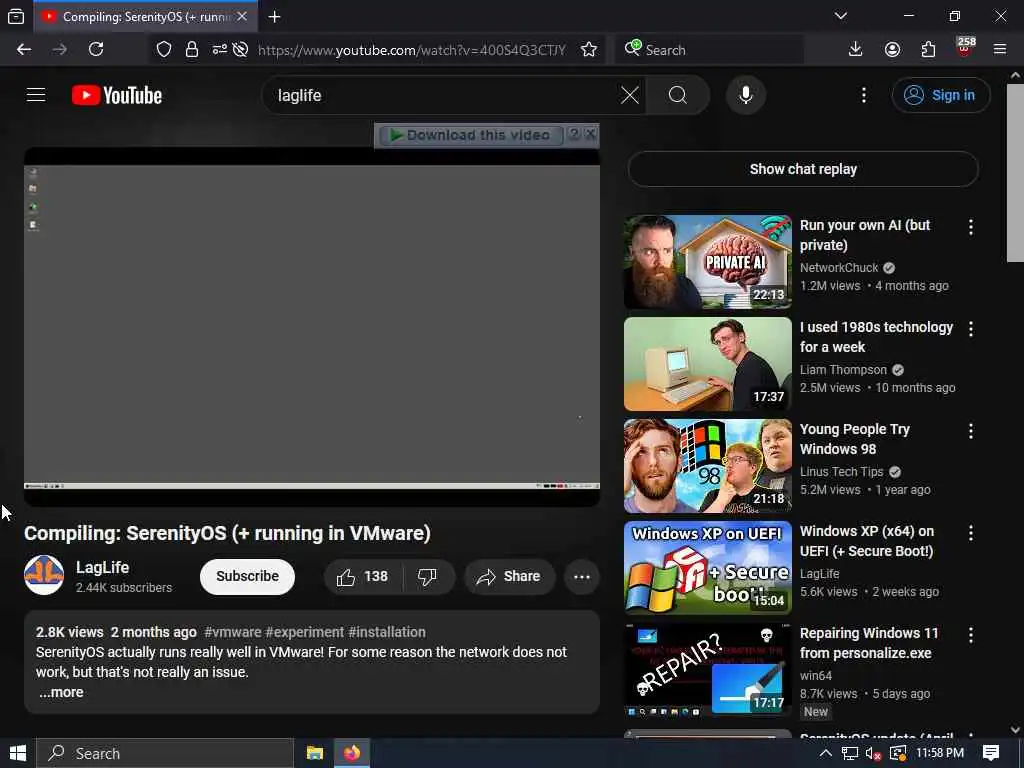Click the #experiment hashtag

(x=304, y=632)
